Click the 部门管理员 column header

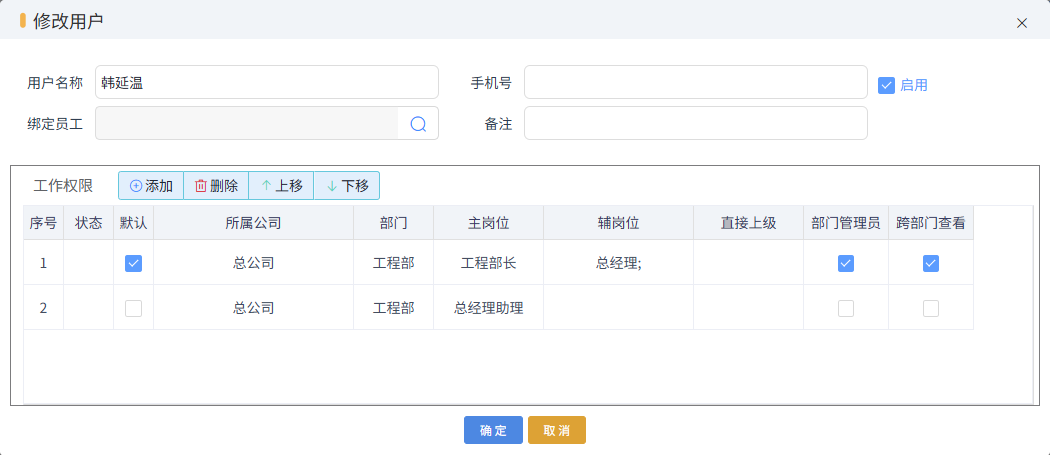coord(846,223)
